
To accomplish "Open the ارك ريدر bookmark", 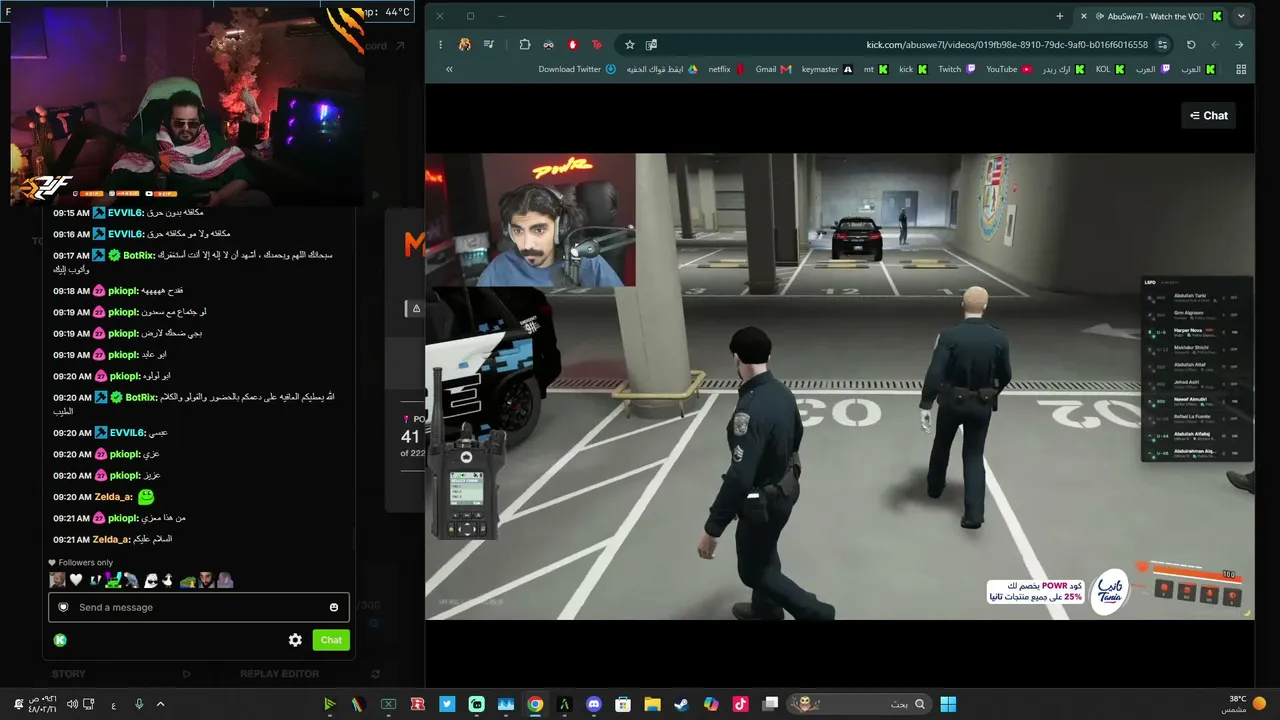I will click(1064, 69).
